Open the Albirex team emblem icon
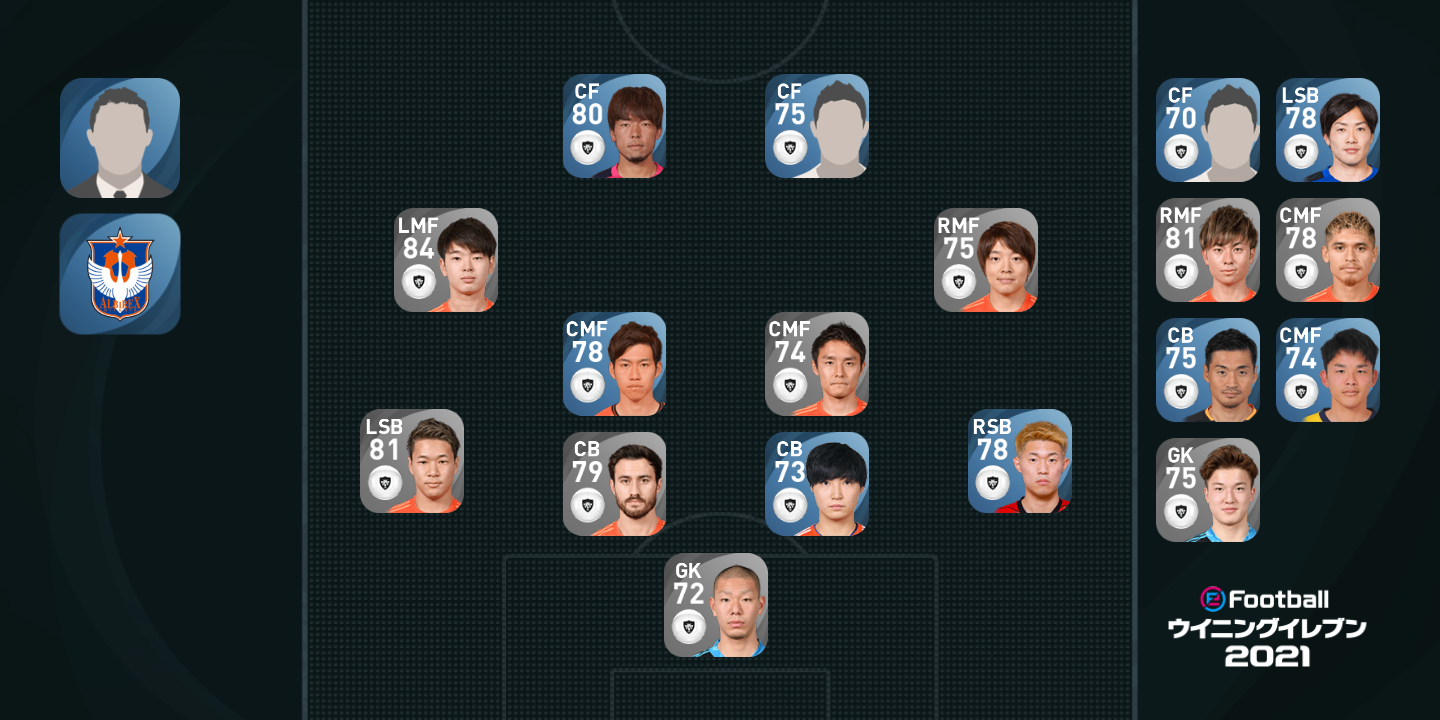The width and height of the screenshot is (1440, 720). pyautogui.click(x=120, y=274)
